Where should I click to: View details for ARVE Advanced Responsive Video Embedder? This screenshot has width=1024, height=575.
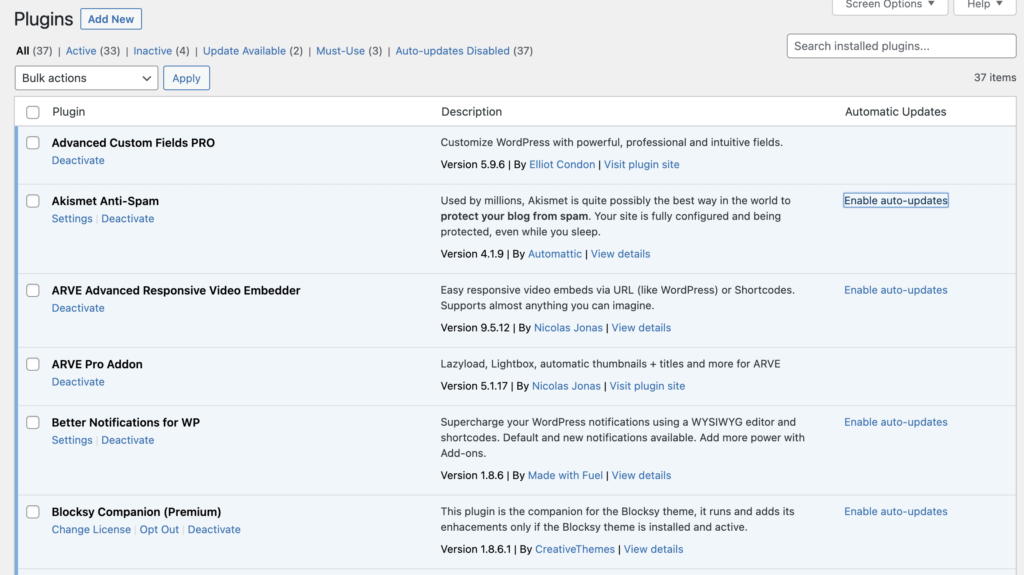click(641, 327)
